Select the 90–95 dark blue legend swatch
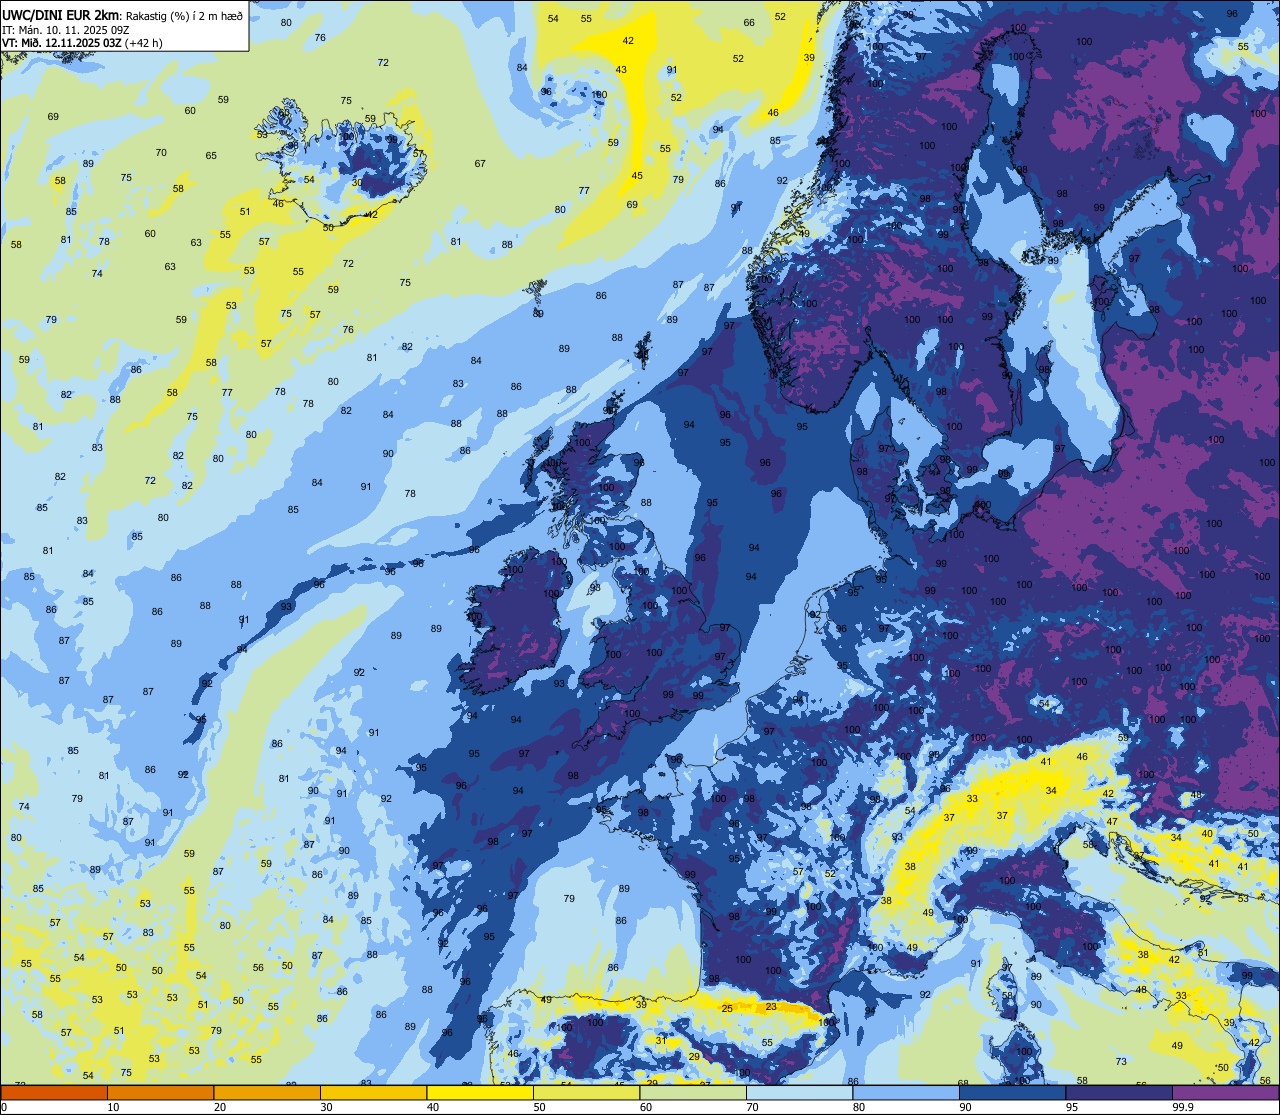Image resolution: width=1280 pixels, height=1115 pixels. [x=1013, y=1092]
